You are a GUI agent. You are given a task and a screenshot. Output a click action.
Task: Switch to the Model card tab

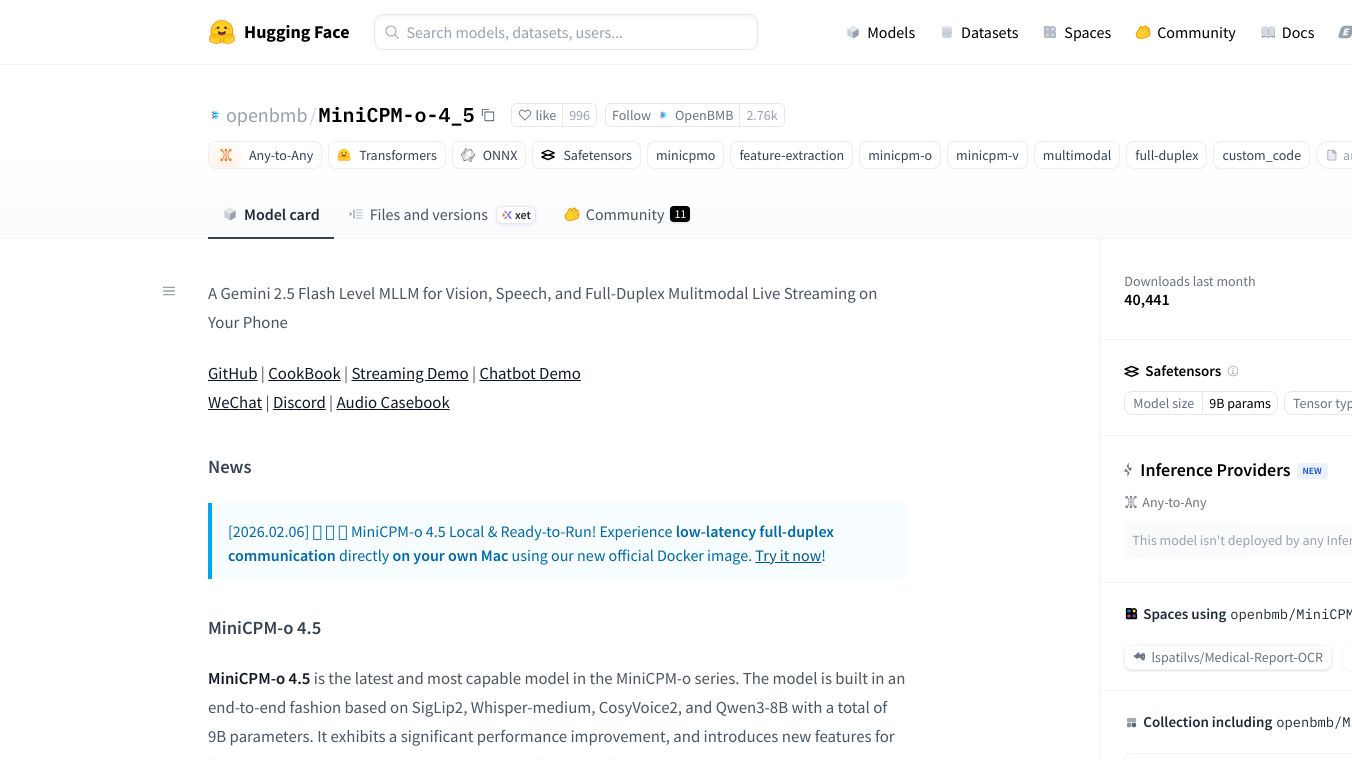pyautogui.click(x=271, y=214)
